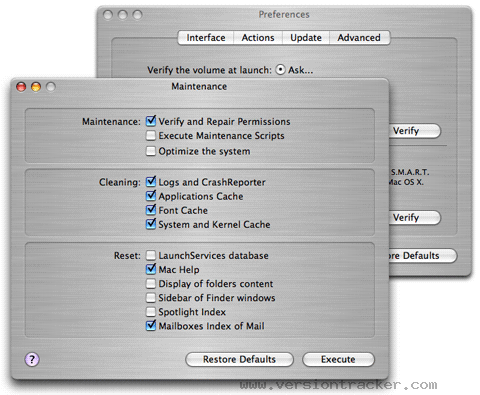The image size is (480, 395).
Task: Check Spotlight Index reset option
Action: [x=151, y=312]
